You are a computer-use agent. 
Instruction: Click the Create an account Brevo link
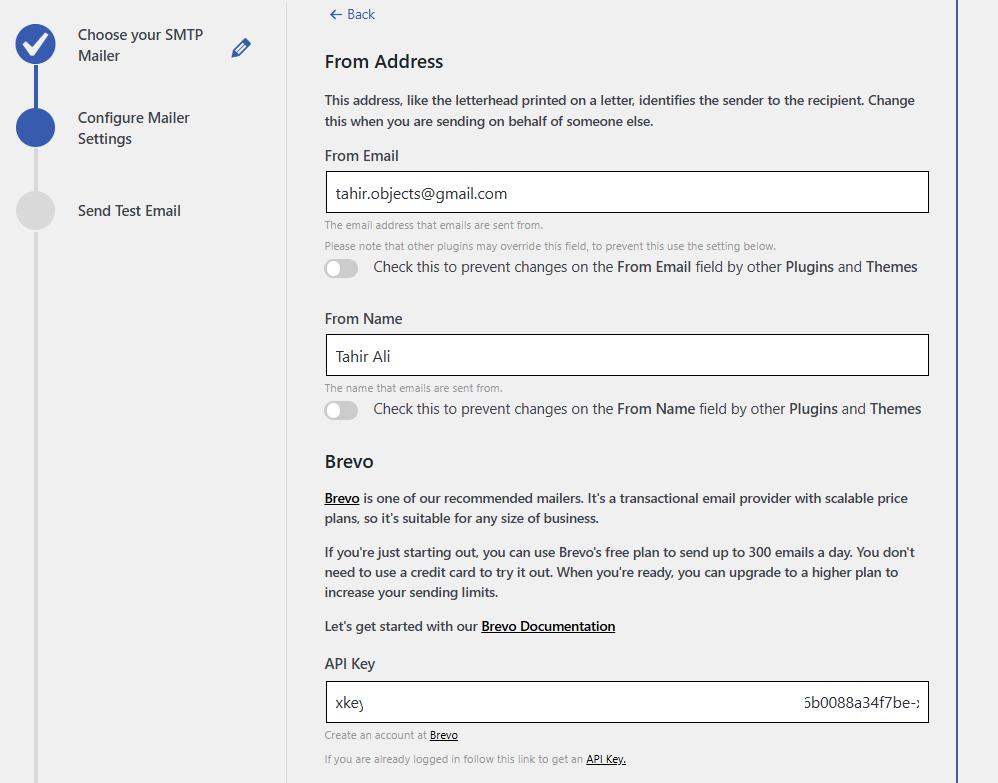point(444,735)
